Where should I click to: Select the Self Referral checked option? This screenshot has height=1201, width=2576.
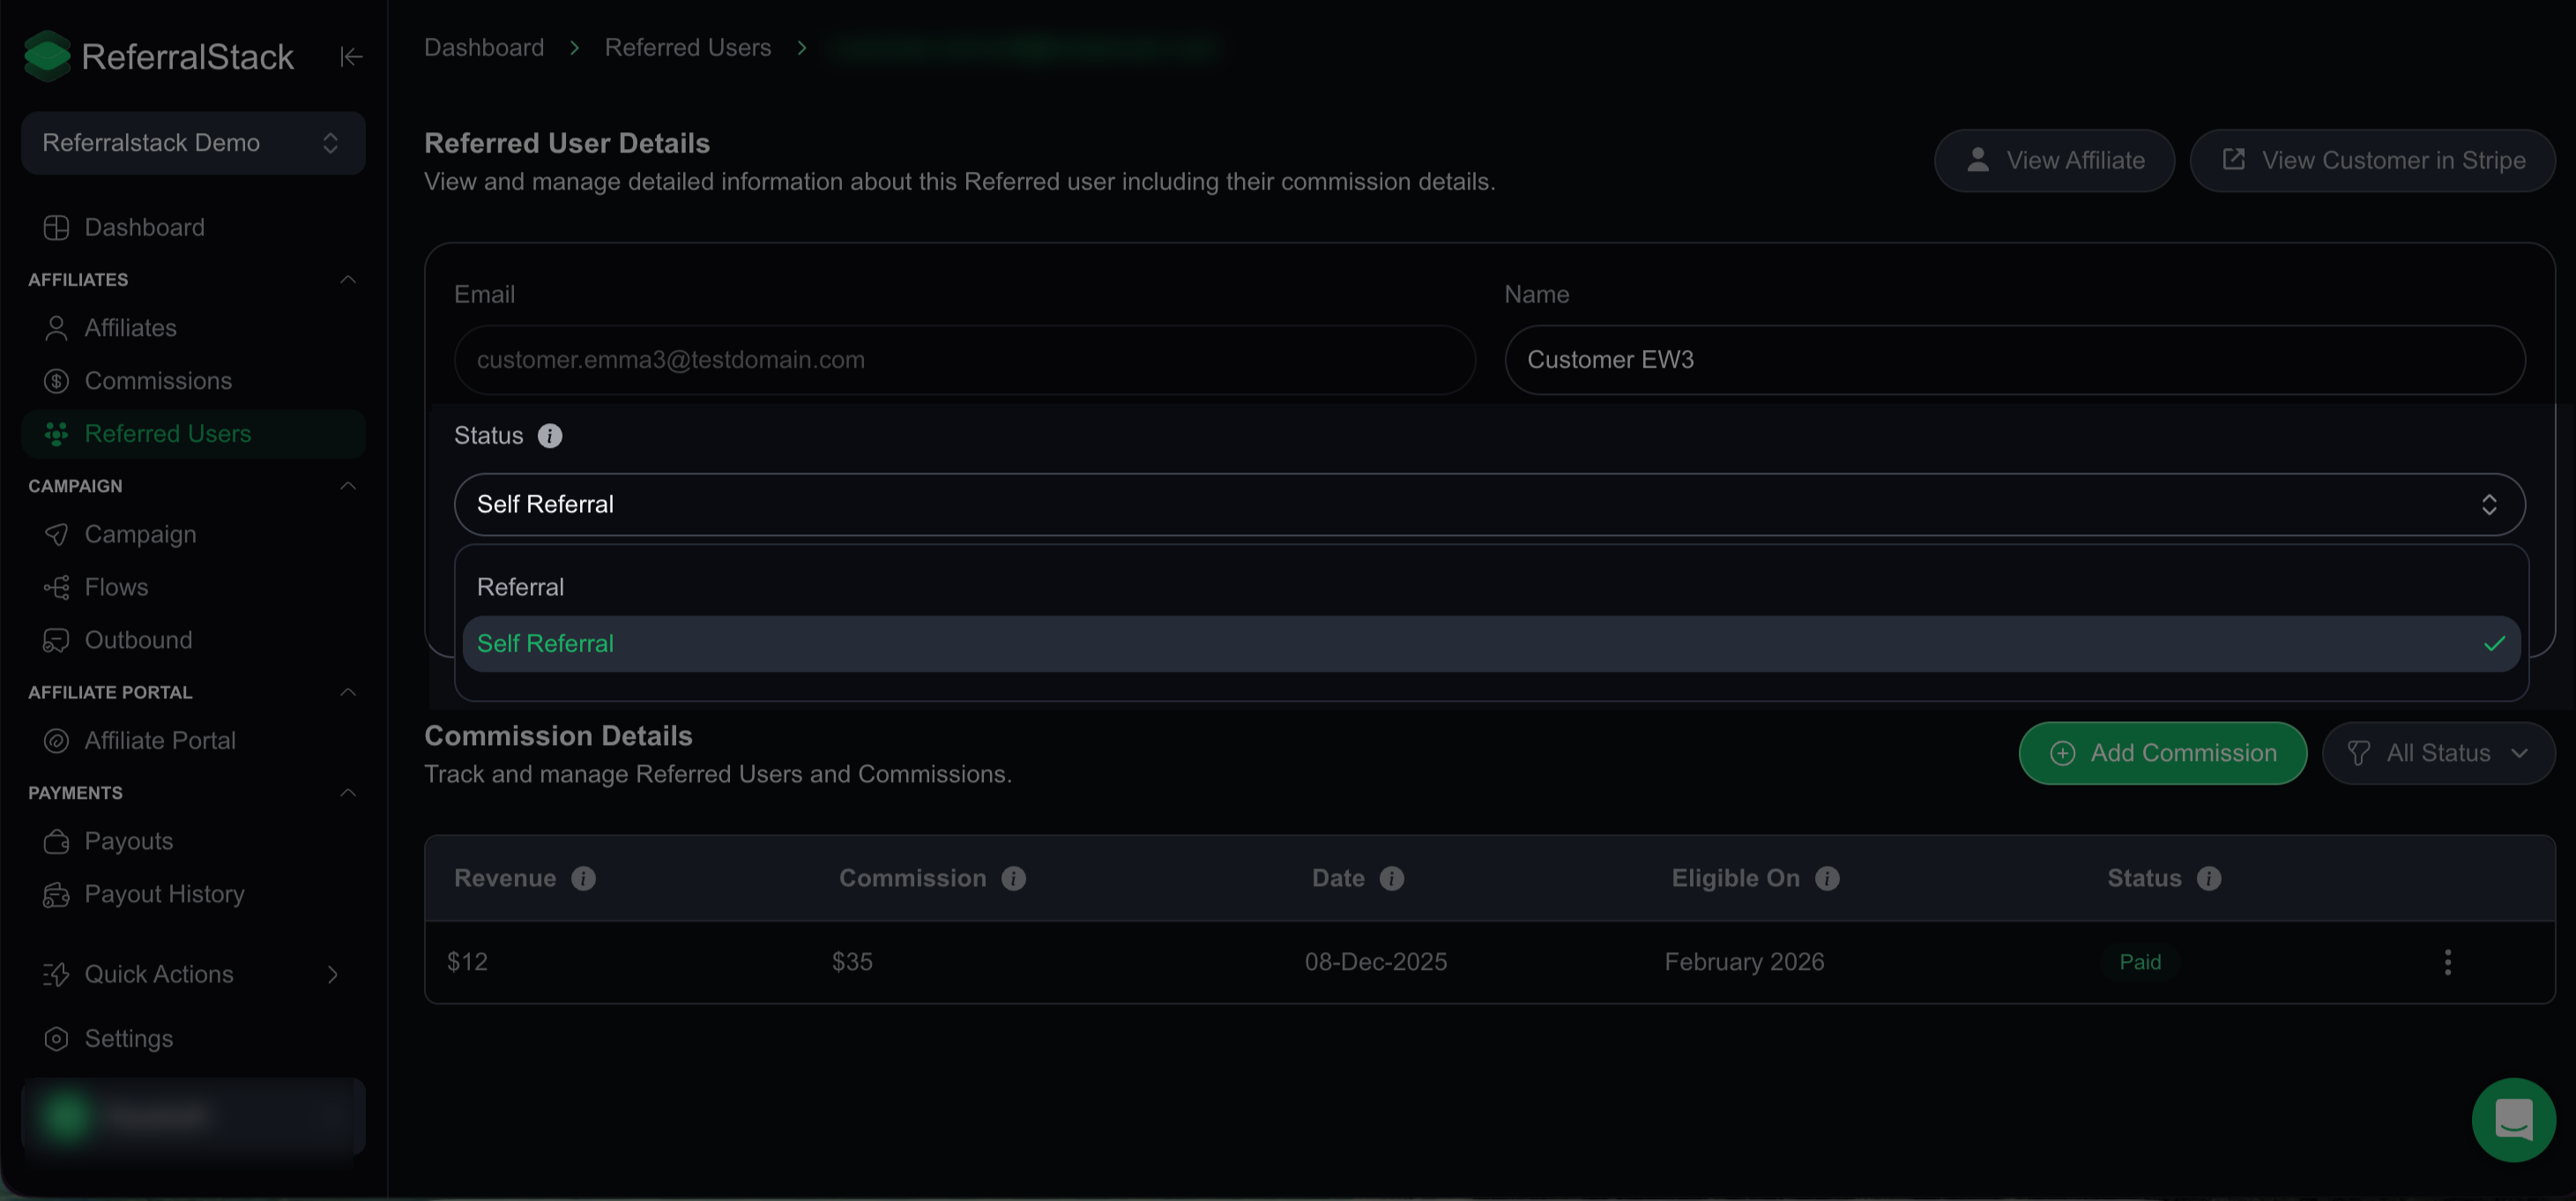click(1491, 644)
